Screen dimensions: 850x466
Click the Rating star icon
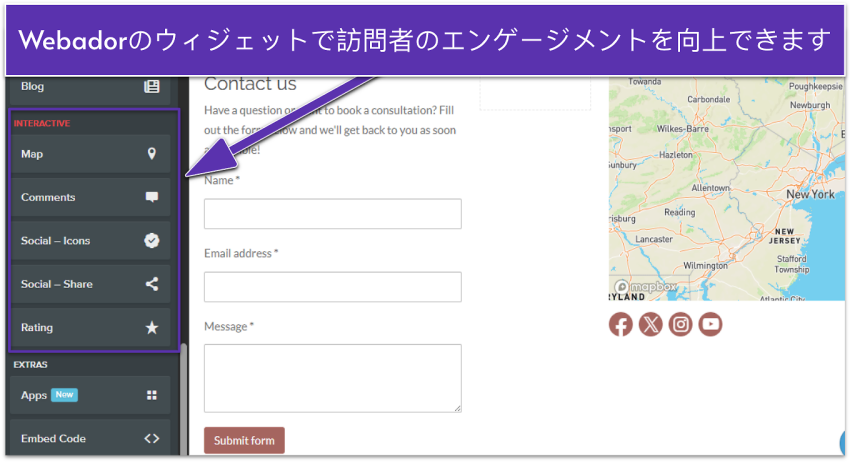coord(152,327)
